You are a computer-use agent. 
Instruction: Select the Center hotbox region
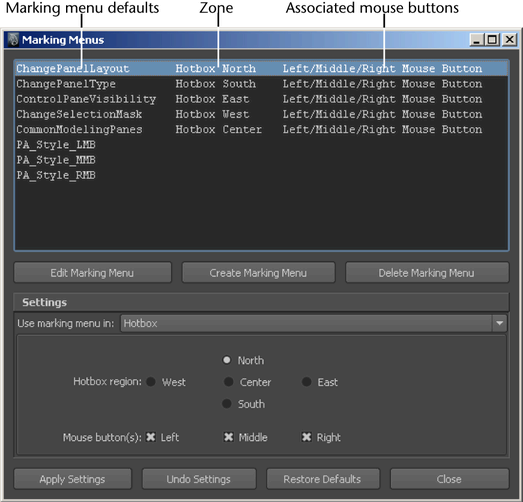228,382
